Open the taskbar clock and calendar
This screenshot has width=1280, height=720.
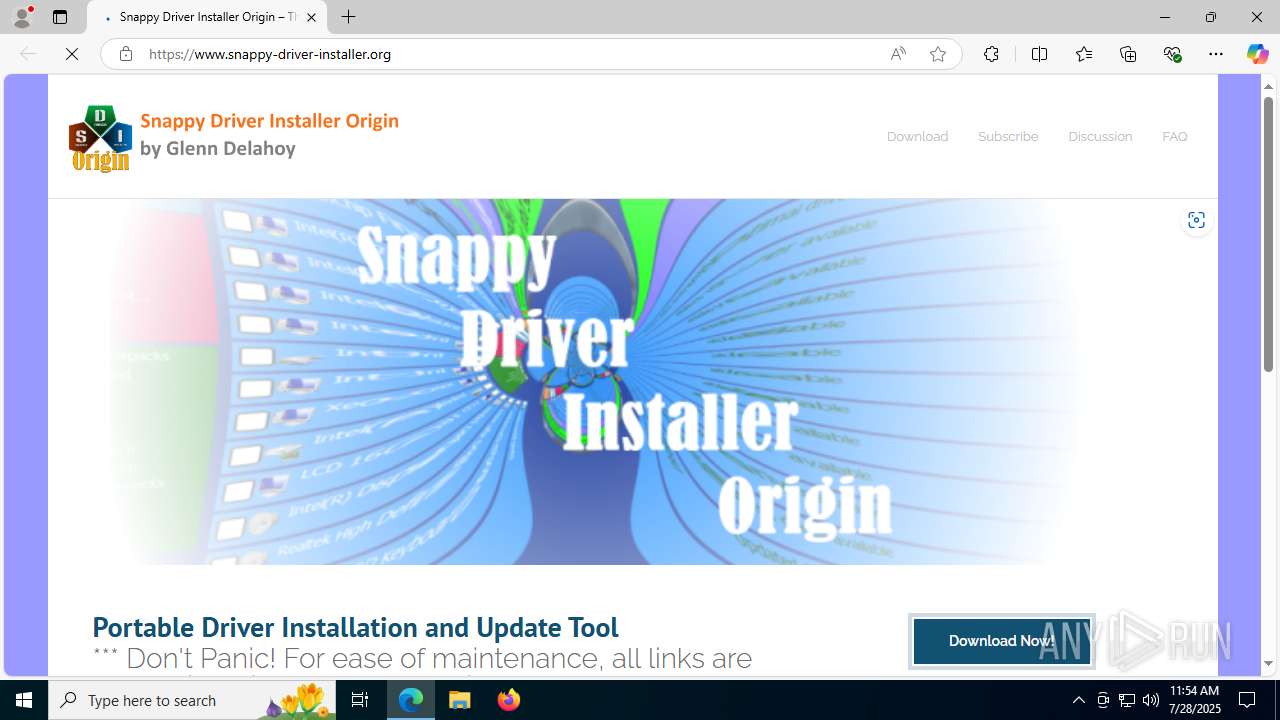click(1195, 700)
